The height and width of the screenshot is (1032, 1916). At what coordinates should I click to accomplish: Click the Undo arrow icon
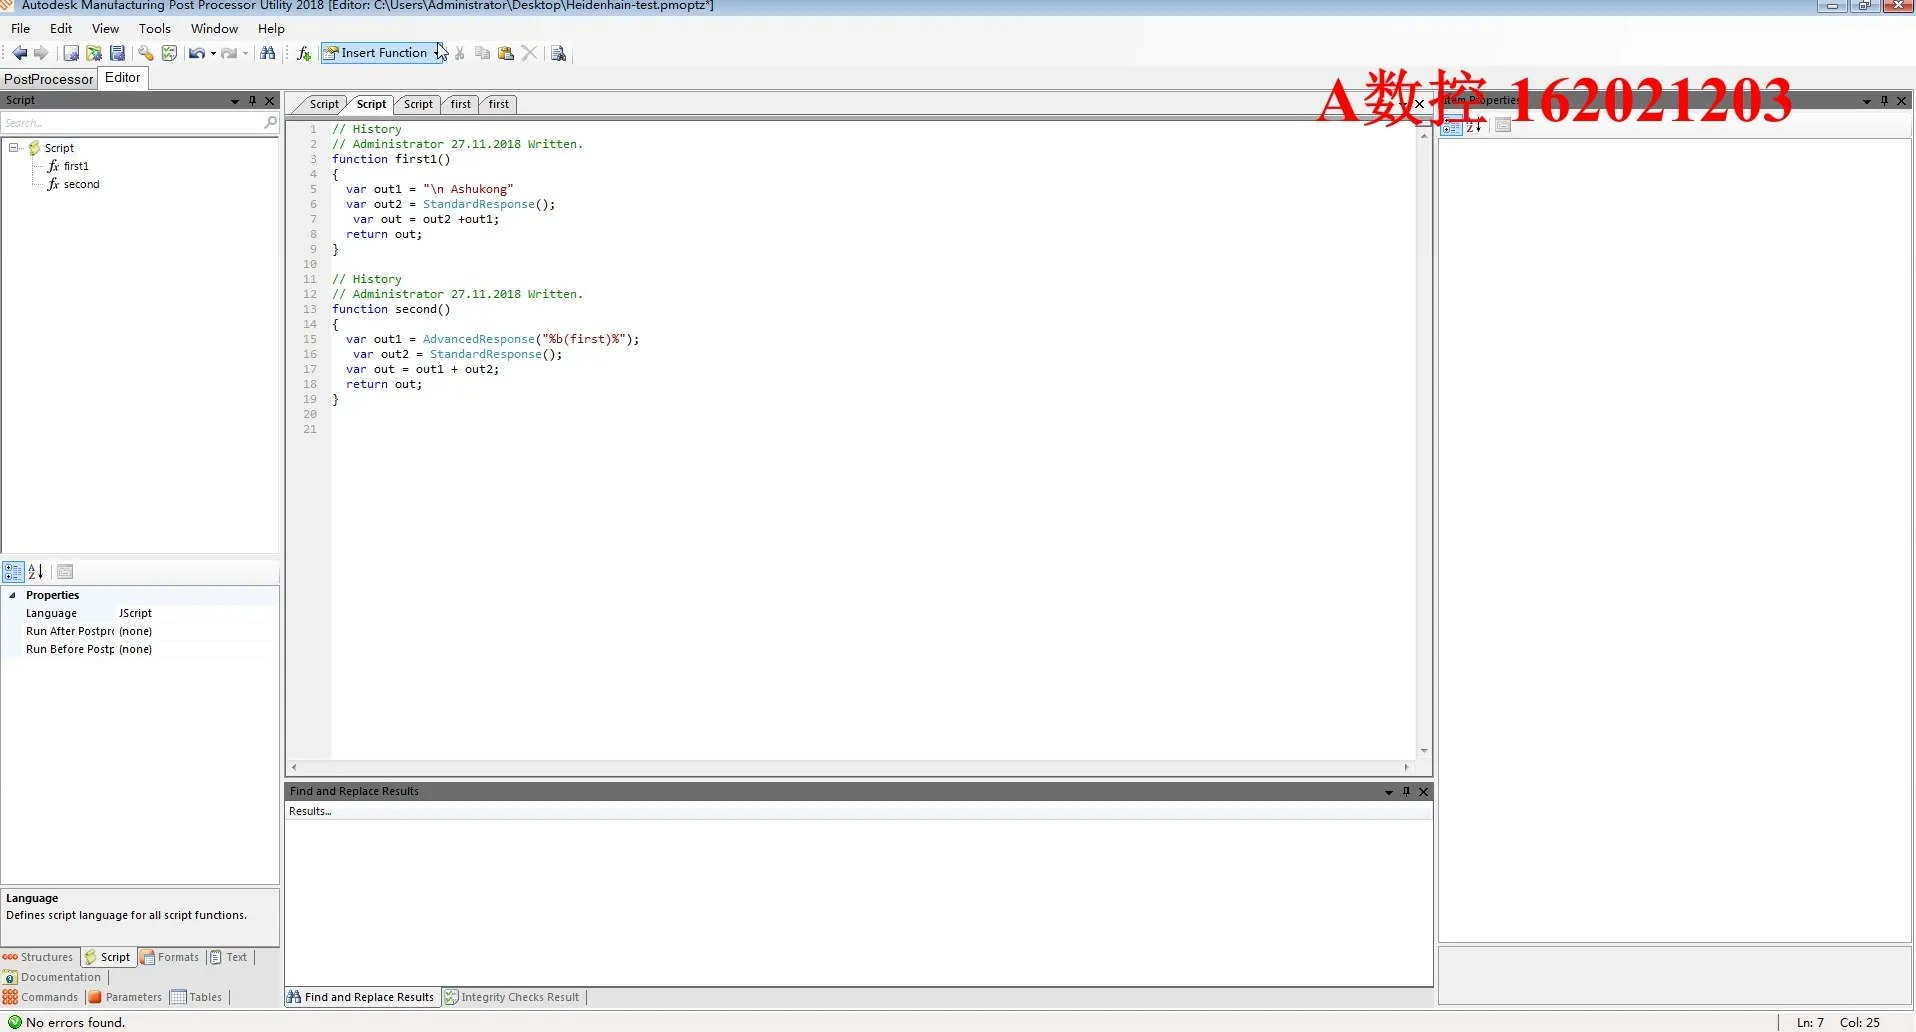click(x=196, y=53)
